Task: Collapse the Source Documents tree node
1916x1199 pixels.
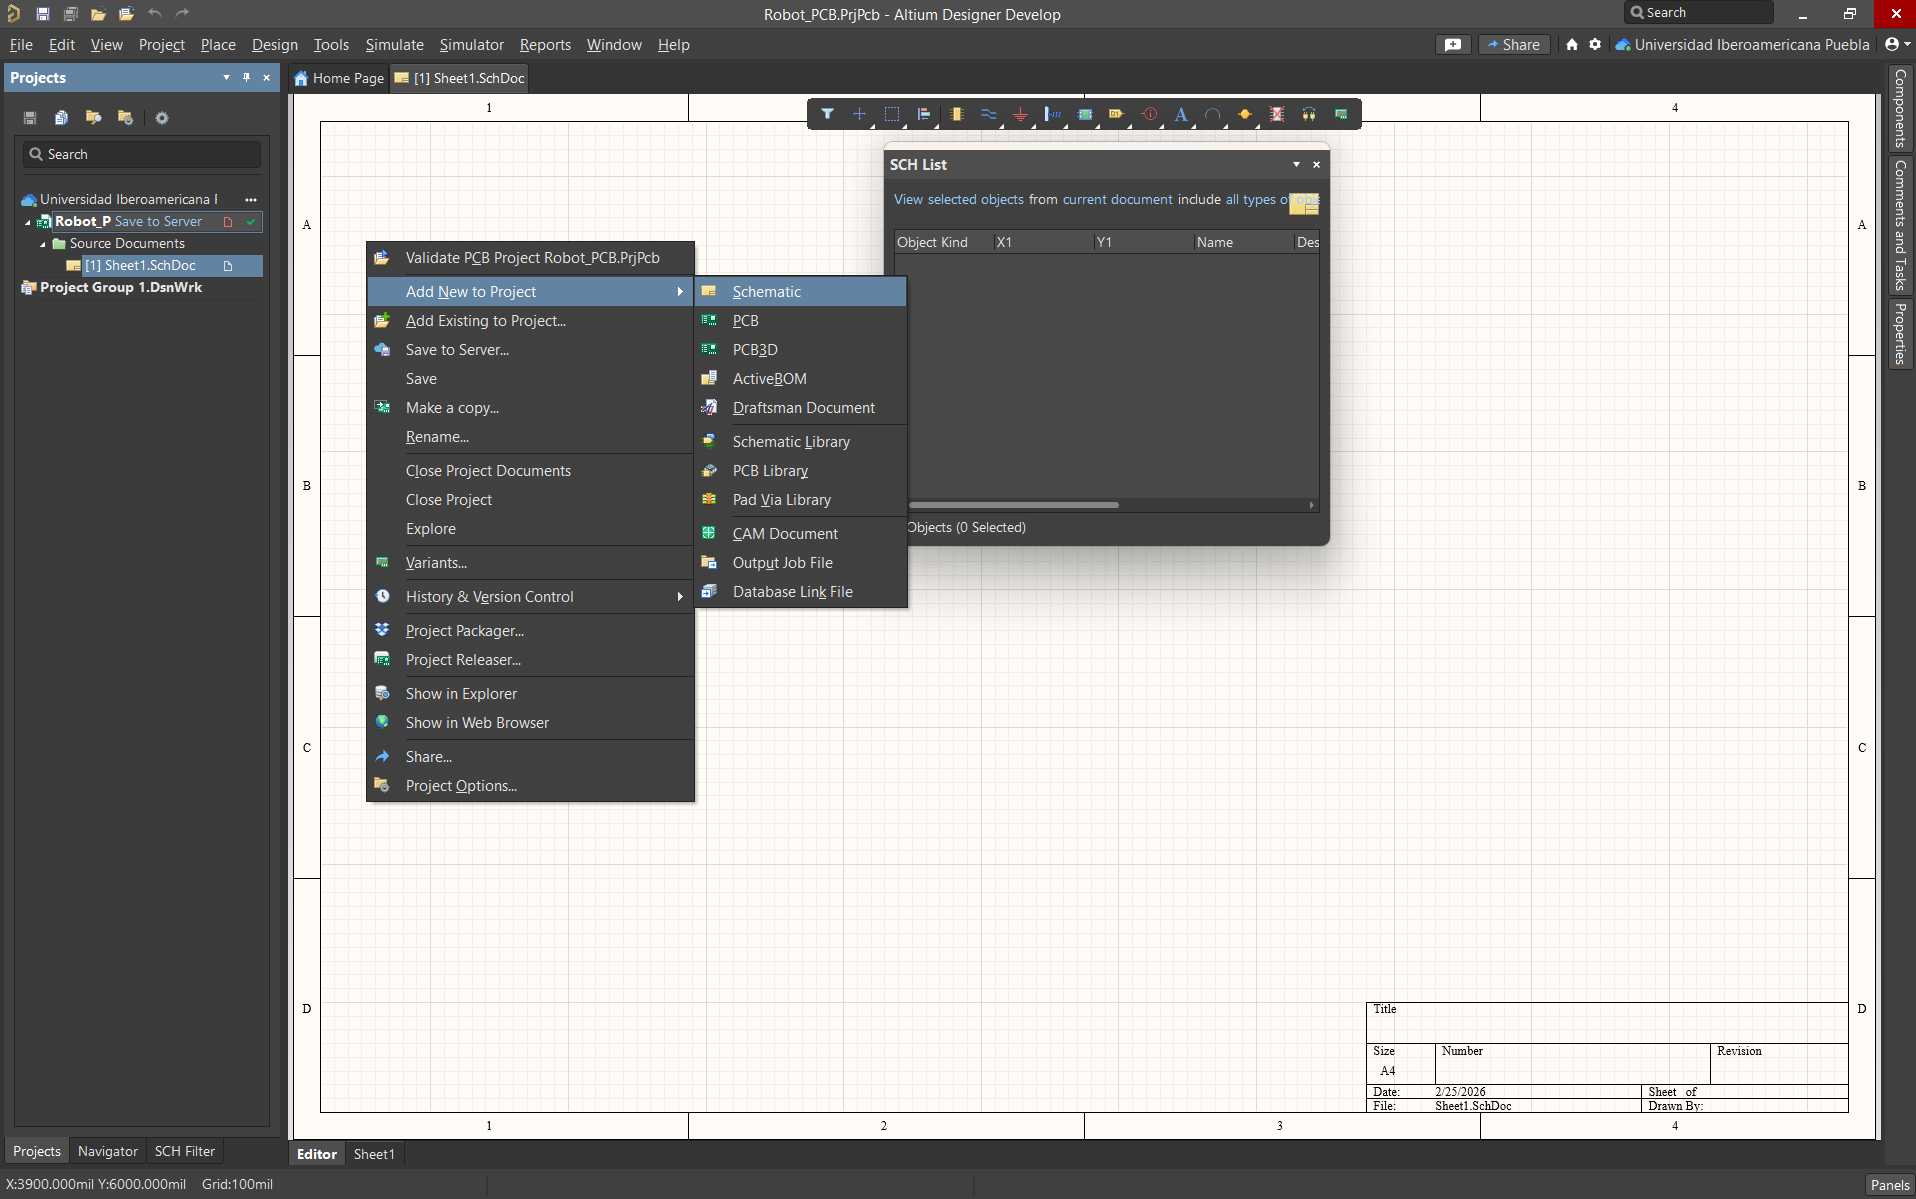Action: (43, 243)
